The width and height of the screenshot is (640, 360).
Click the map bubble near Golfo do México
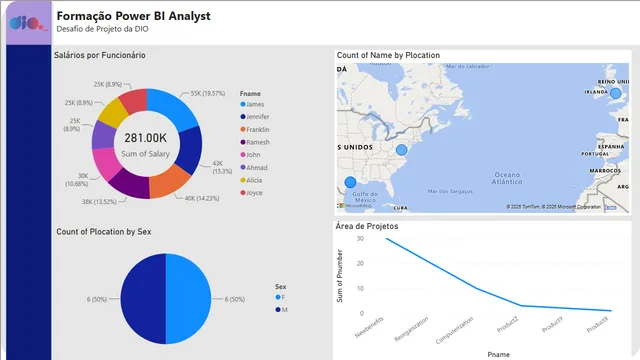350,182
